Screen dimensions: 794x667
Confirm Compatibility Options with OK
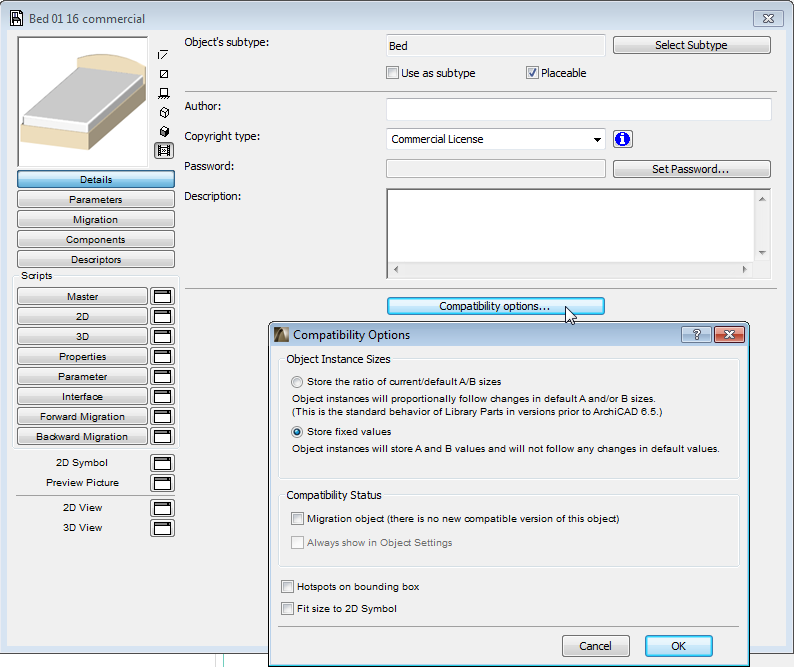679,646
